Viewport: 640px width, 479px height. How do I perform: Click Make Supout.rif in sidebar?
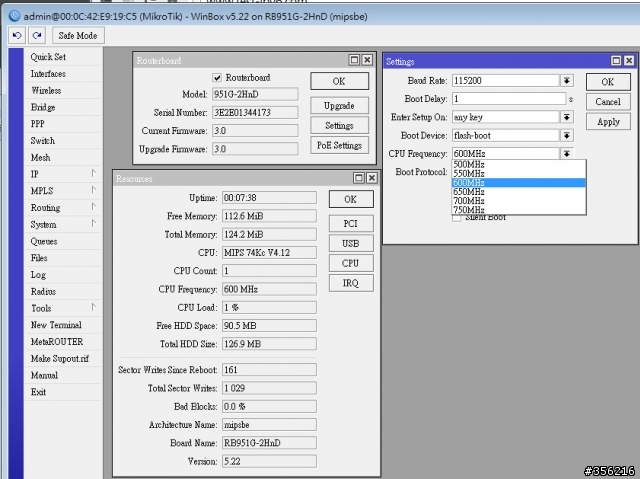click(x=63, y=358)
